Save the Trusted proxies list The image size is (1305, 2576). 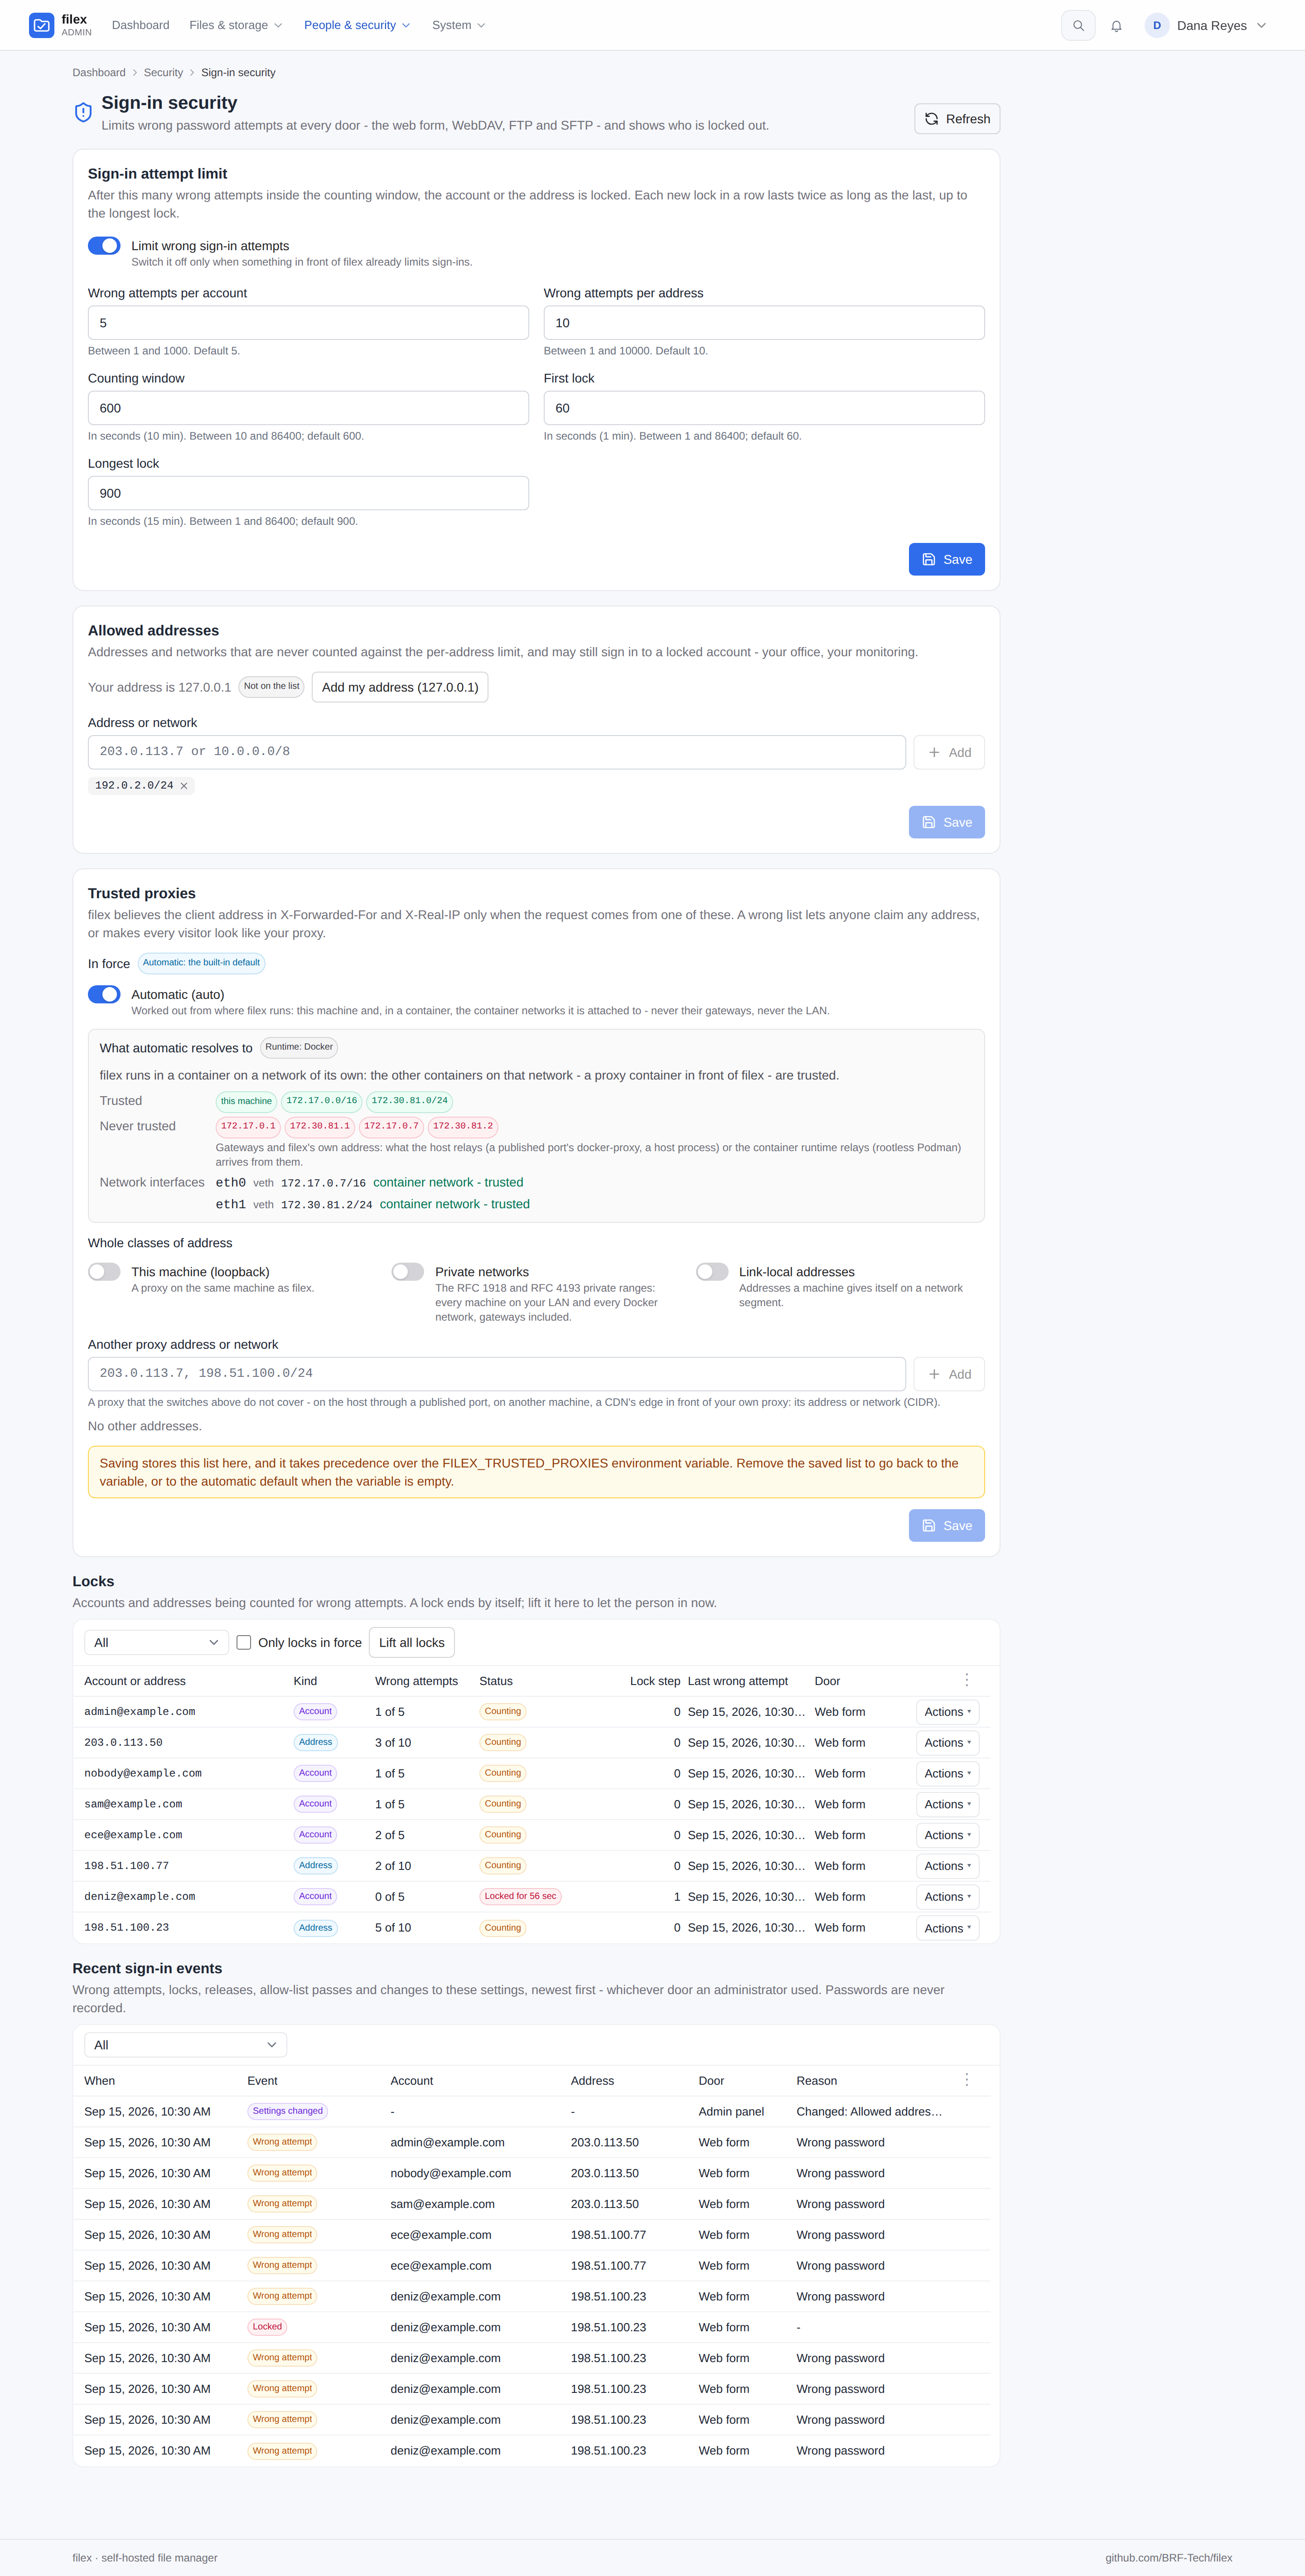point(946,1525)
